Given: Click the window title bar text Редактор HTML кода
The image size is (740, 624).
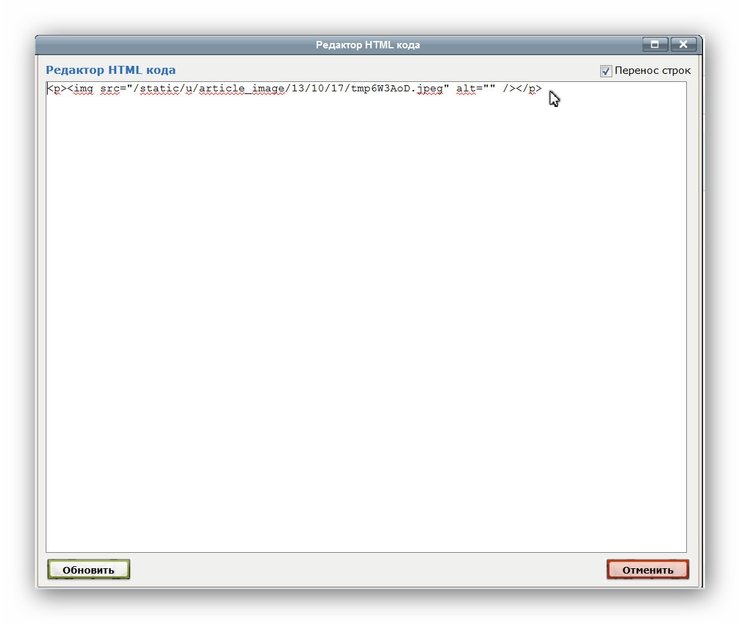Looking at the screenshot, I should 368,45.
